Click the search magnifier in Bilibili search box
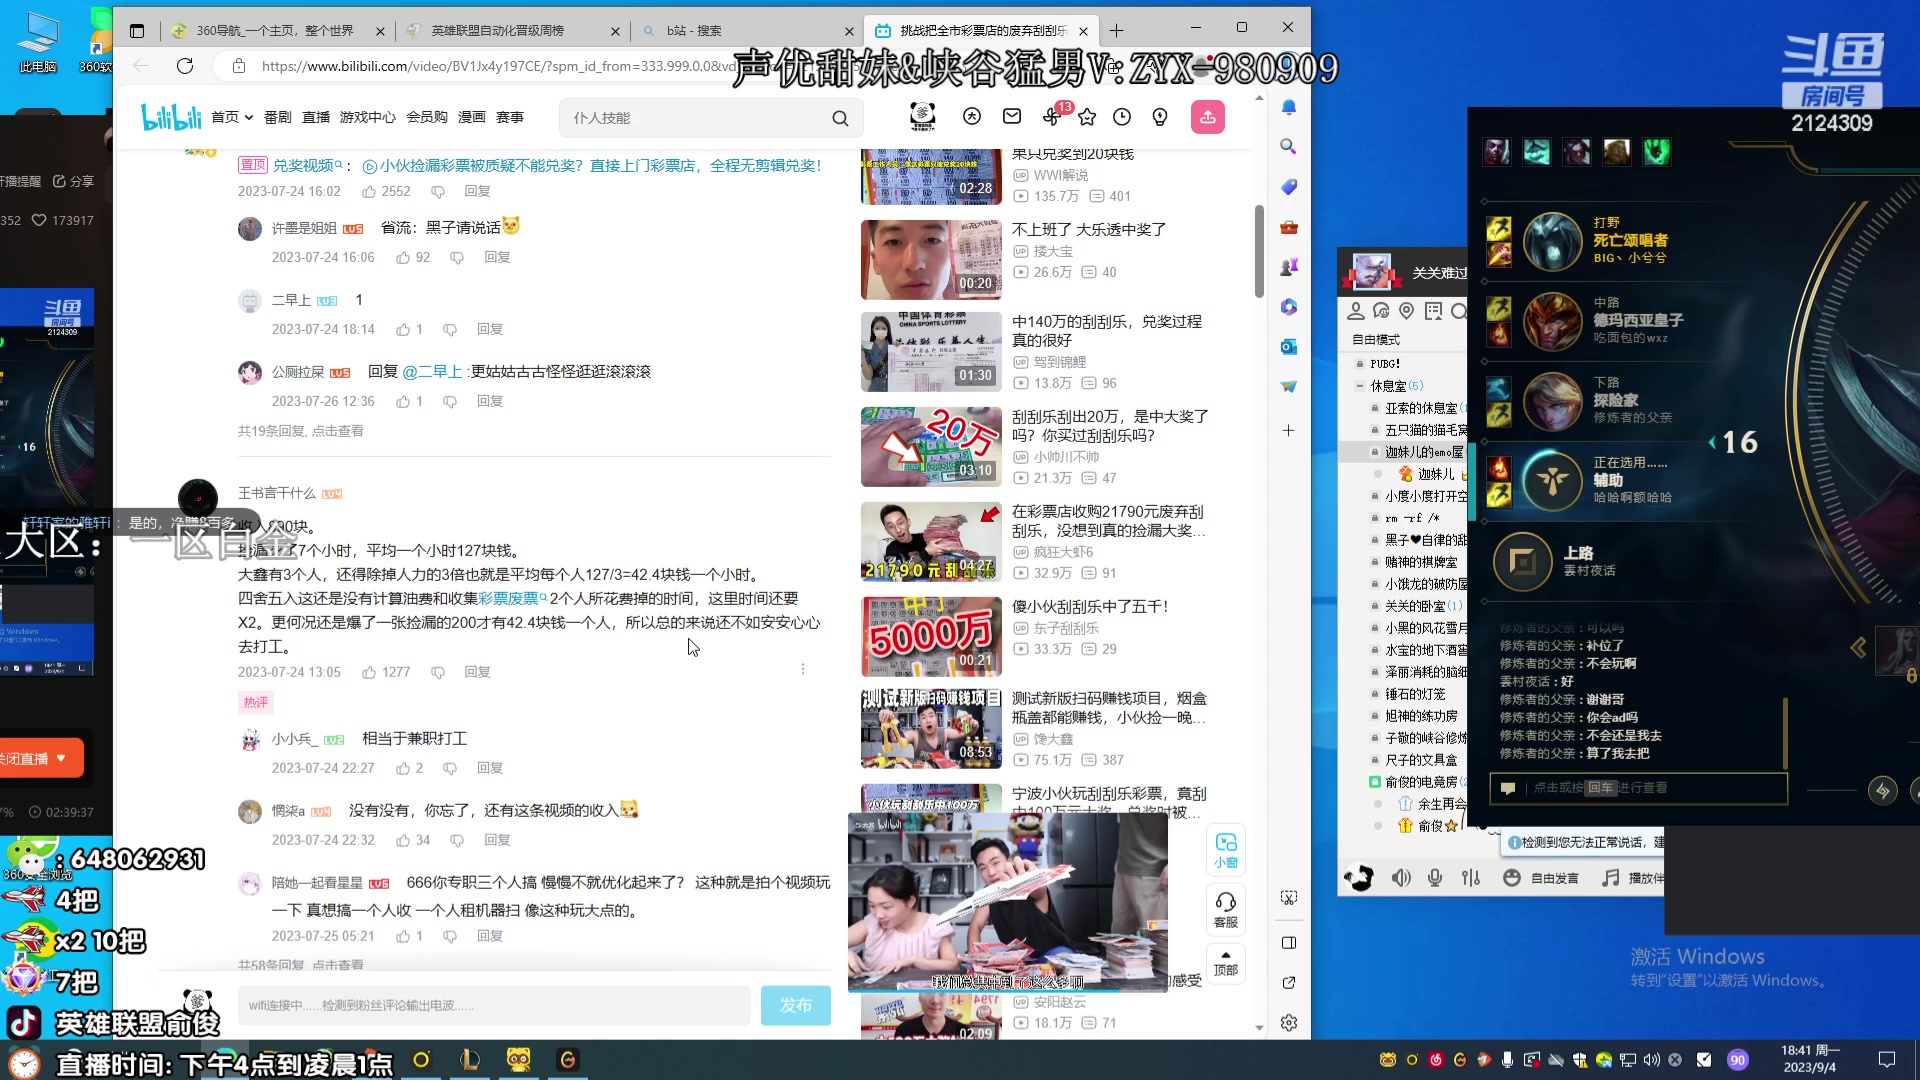Image resolution: width=1920 pixels, height=1080 pixels. pyautogui.click(x=840, y=118)
